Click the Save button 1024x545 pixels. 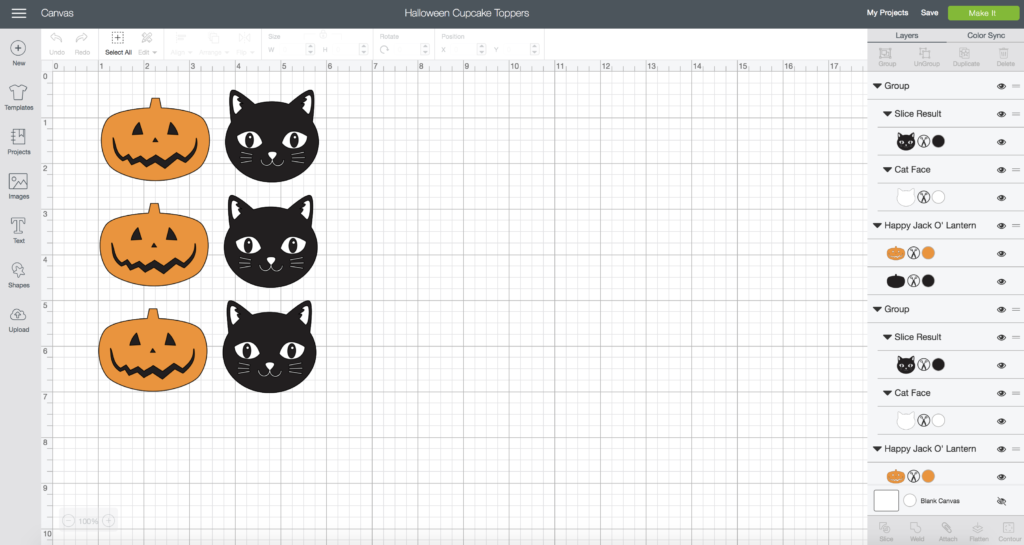[x=929, y=13]
